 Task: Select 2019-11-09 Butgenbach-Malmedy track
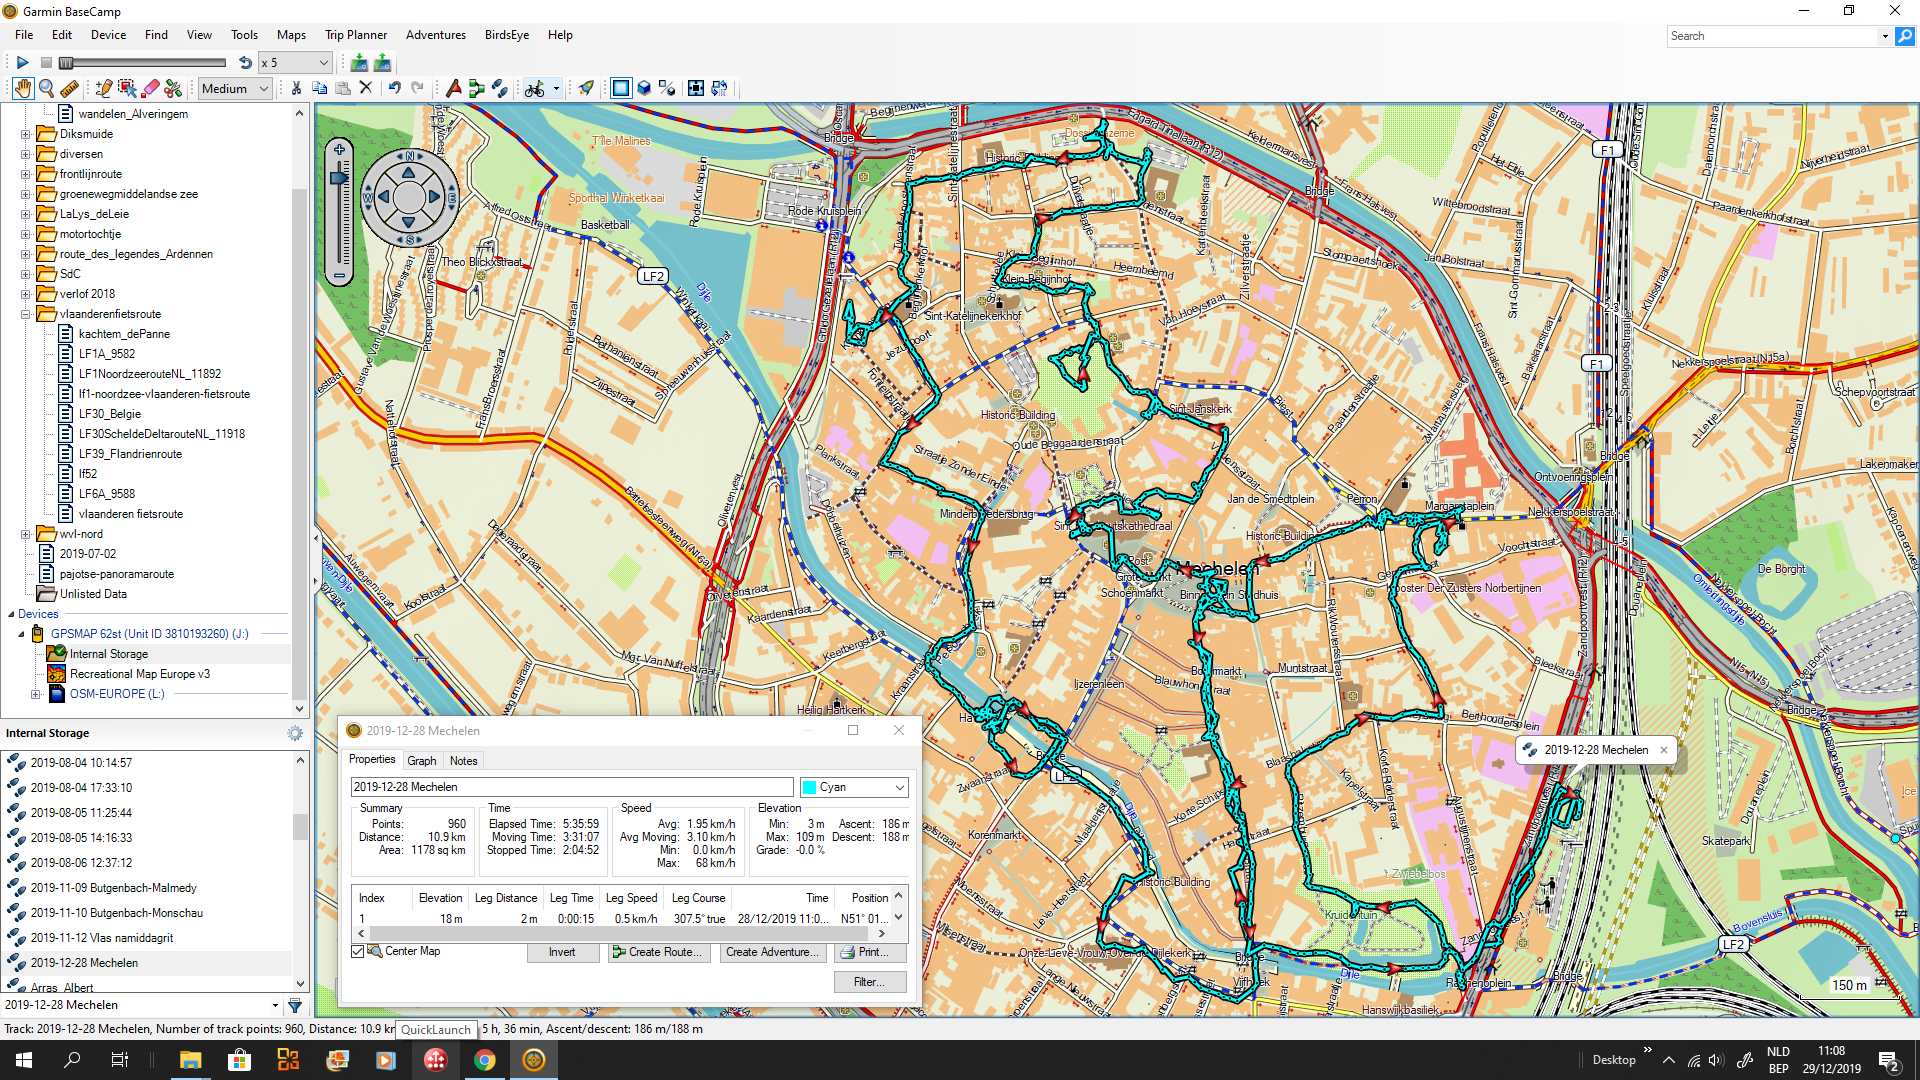pos(113,888)
